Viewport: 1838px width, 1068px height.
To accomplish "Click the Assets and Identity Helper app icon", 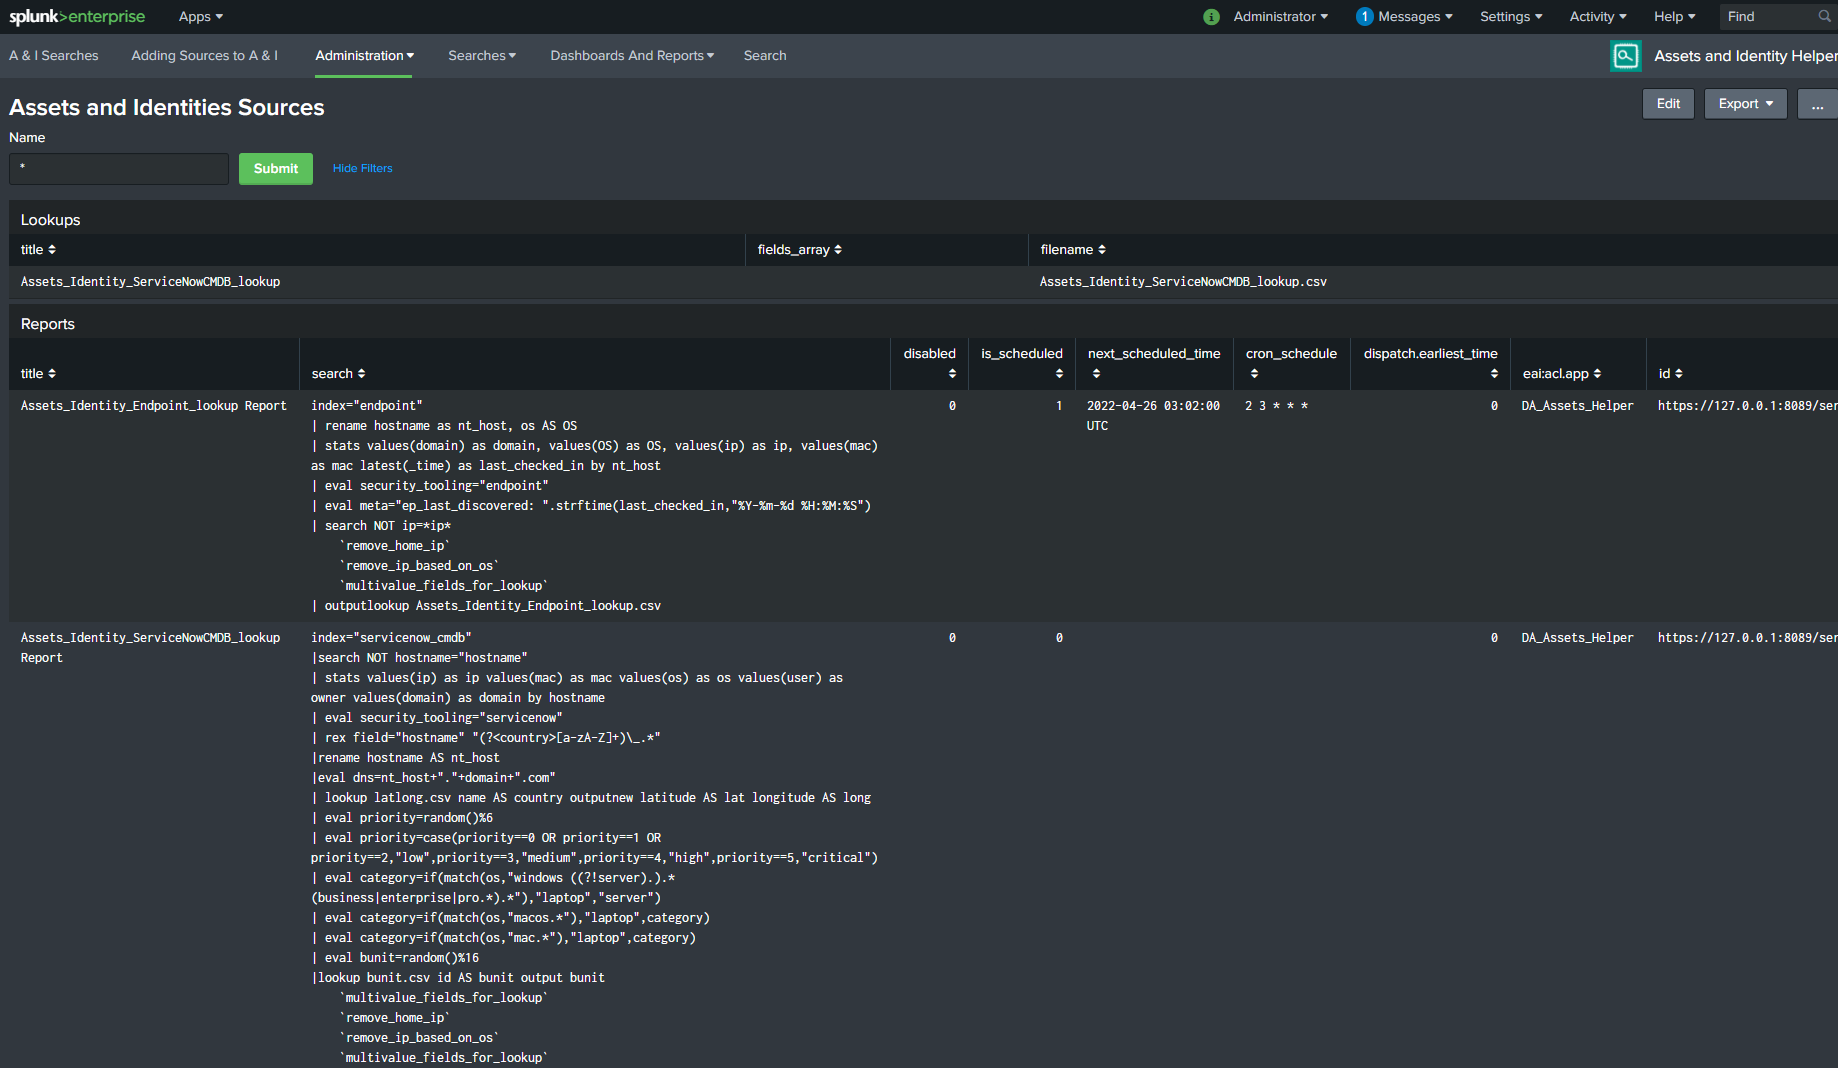I will pyautogui.click(x=1626, y=56).
